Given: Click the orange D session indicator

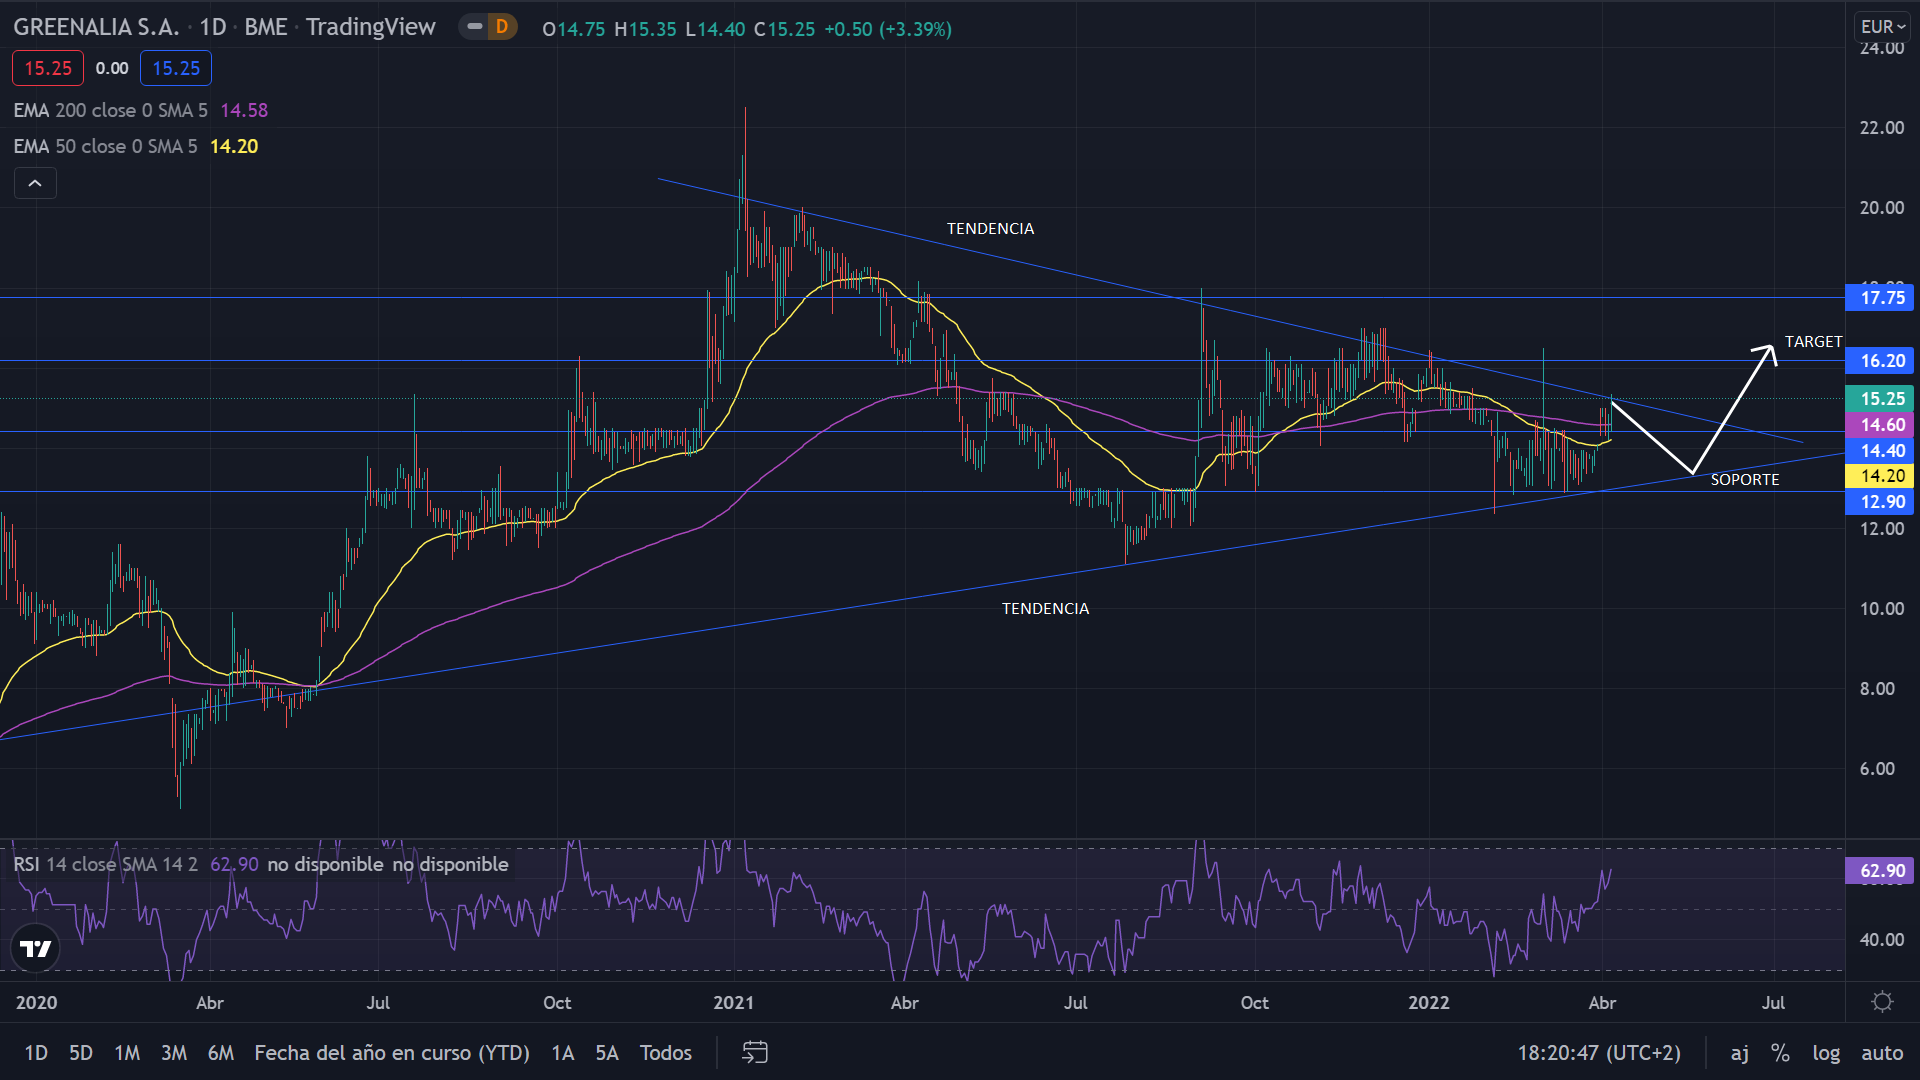Looking at the screenshot, I should (x=502, y=27).
